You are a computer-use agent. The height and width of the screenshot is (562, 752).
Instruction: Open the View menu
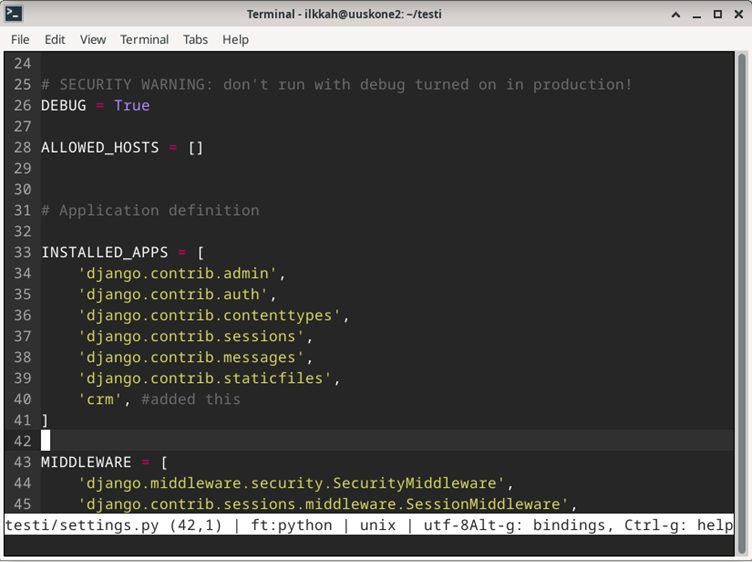[93, 39]
